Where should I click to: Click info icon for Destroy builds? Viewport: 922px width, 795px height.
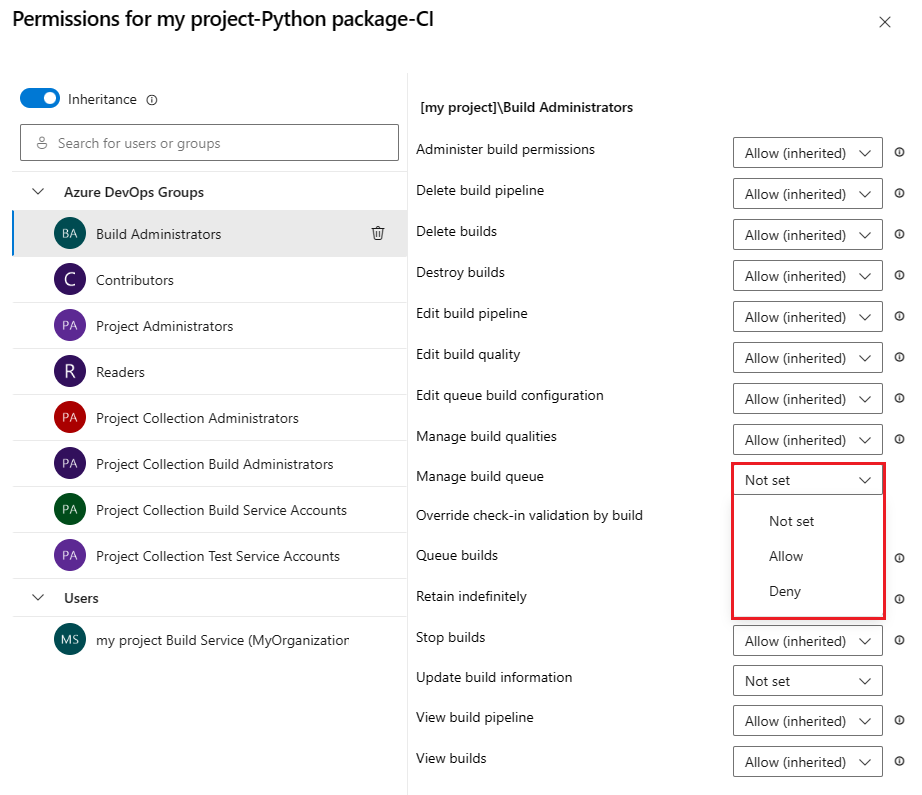pos(899,275)
